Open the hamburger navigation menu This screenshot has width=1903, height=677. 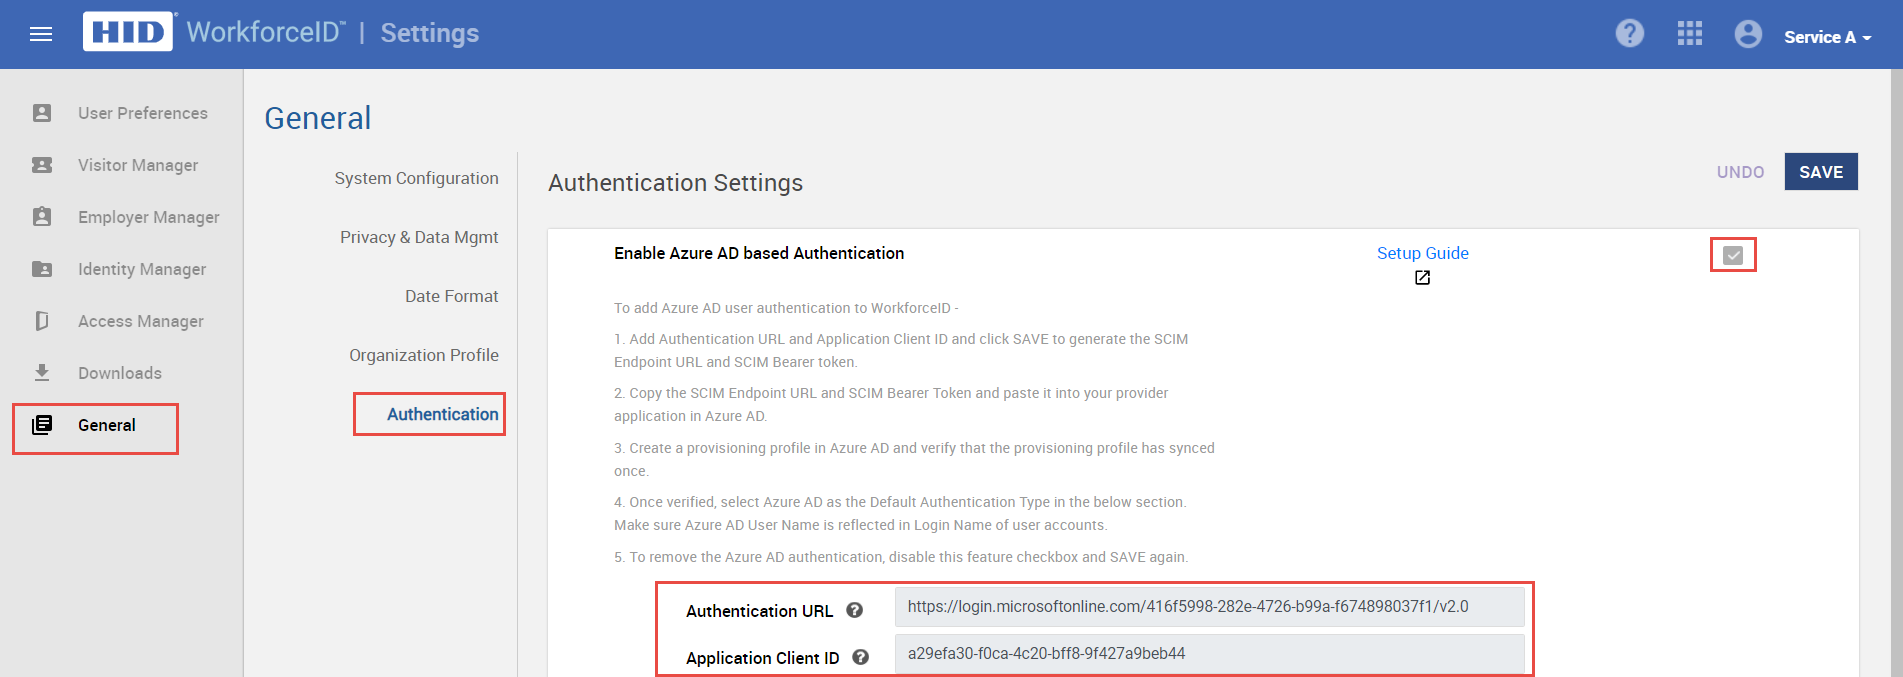point(41,35)
